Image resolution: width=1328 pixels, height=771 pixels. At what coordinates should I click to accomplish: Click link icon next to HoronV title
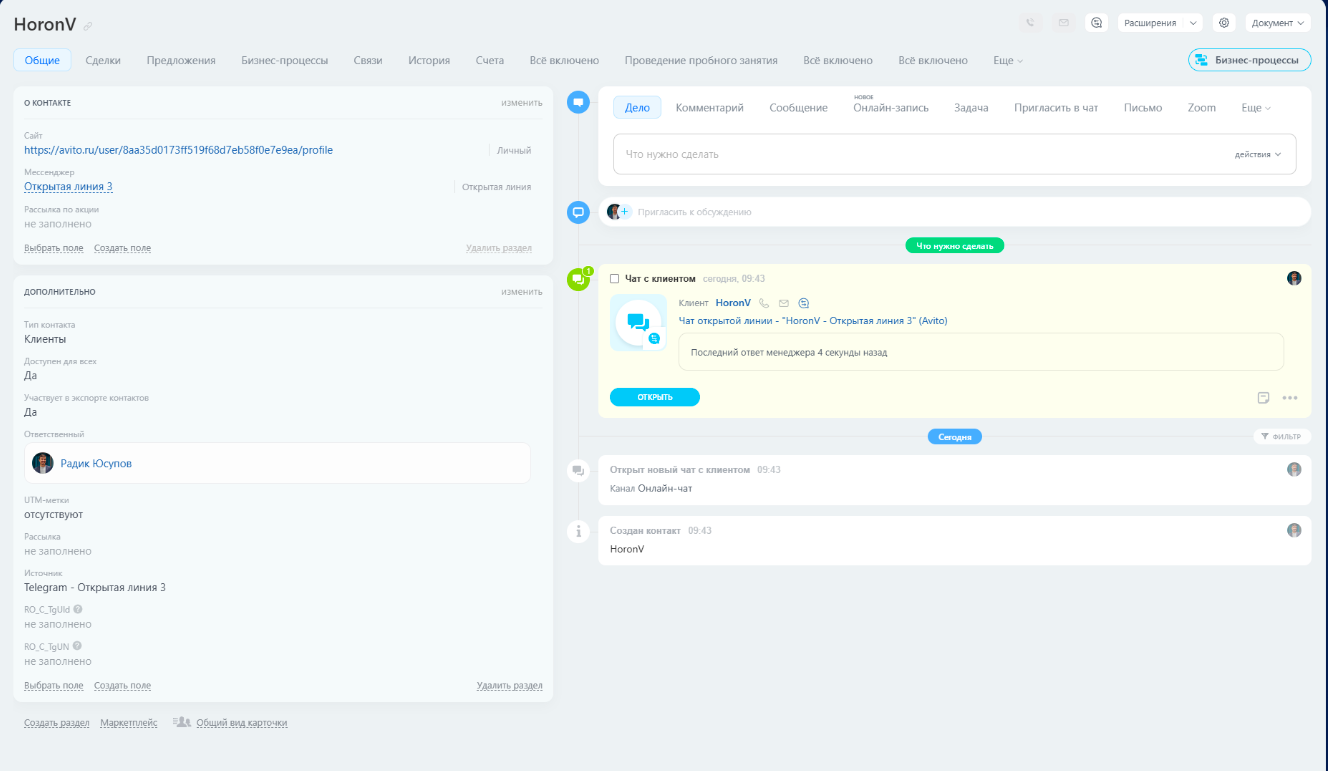88,25
